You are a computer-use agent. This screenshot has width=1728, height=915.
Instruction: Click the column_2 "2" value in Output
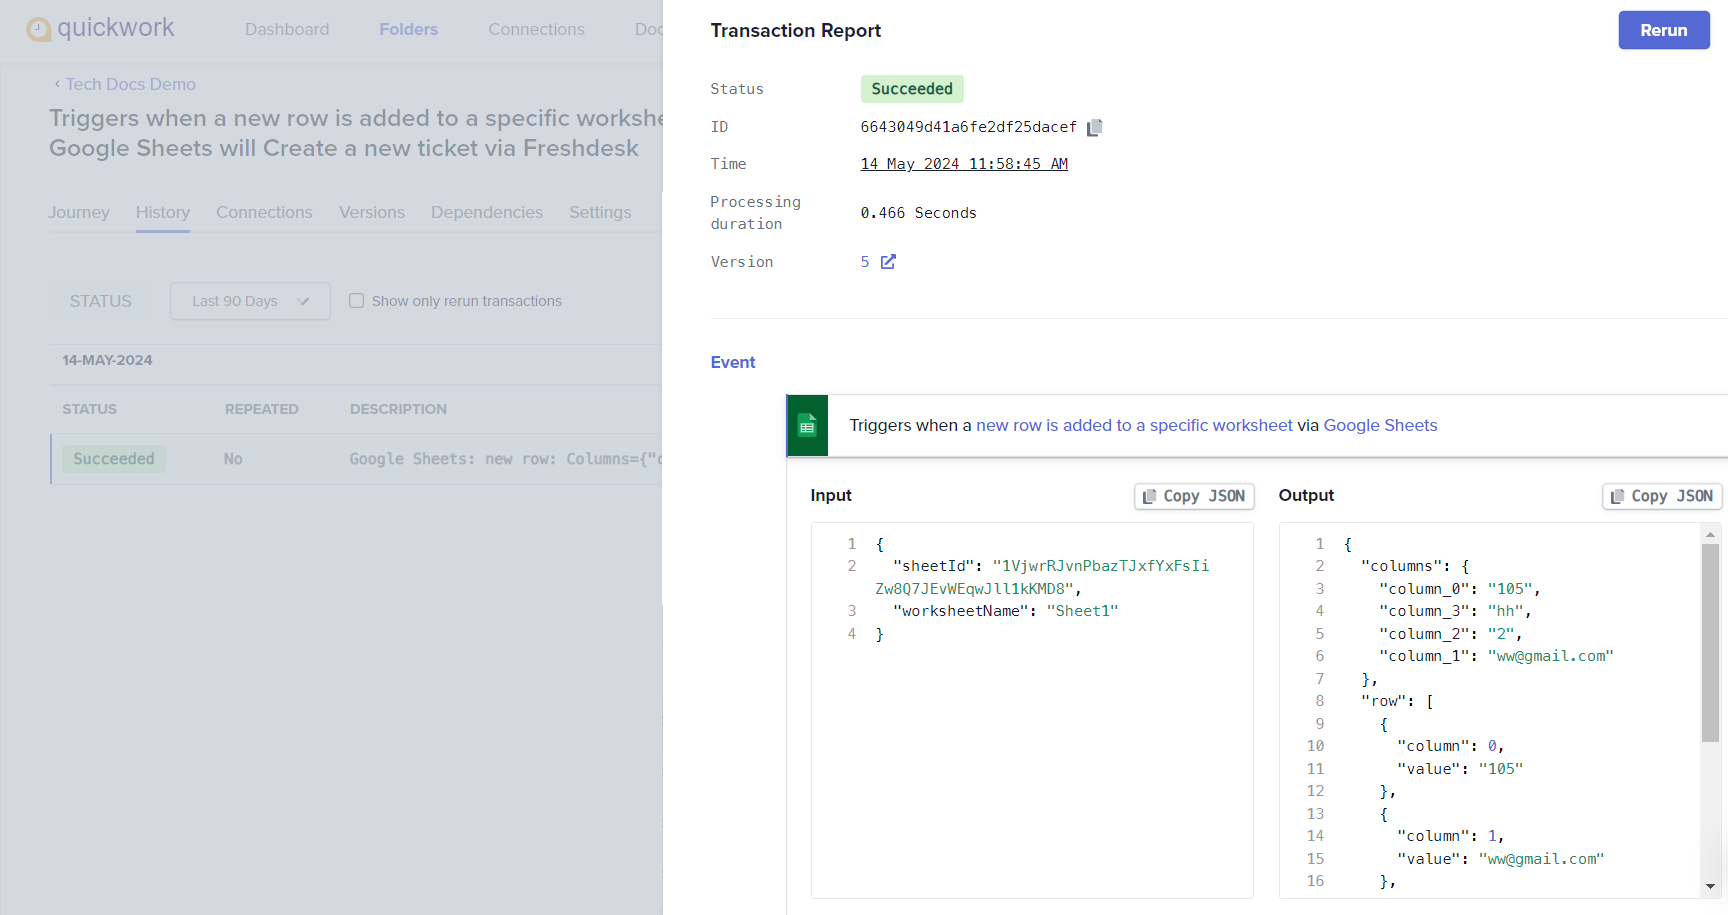[x=1501, y=634]
